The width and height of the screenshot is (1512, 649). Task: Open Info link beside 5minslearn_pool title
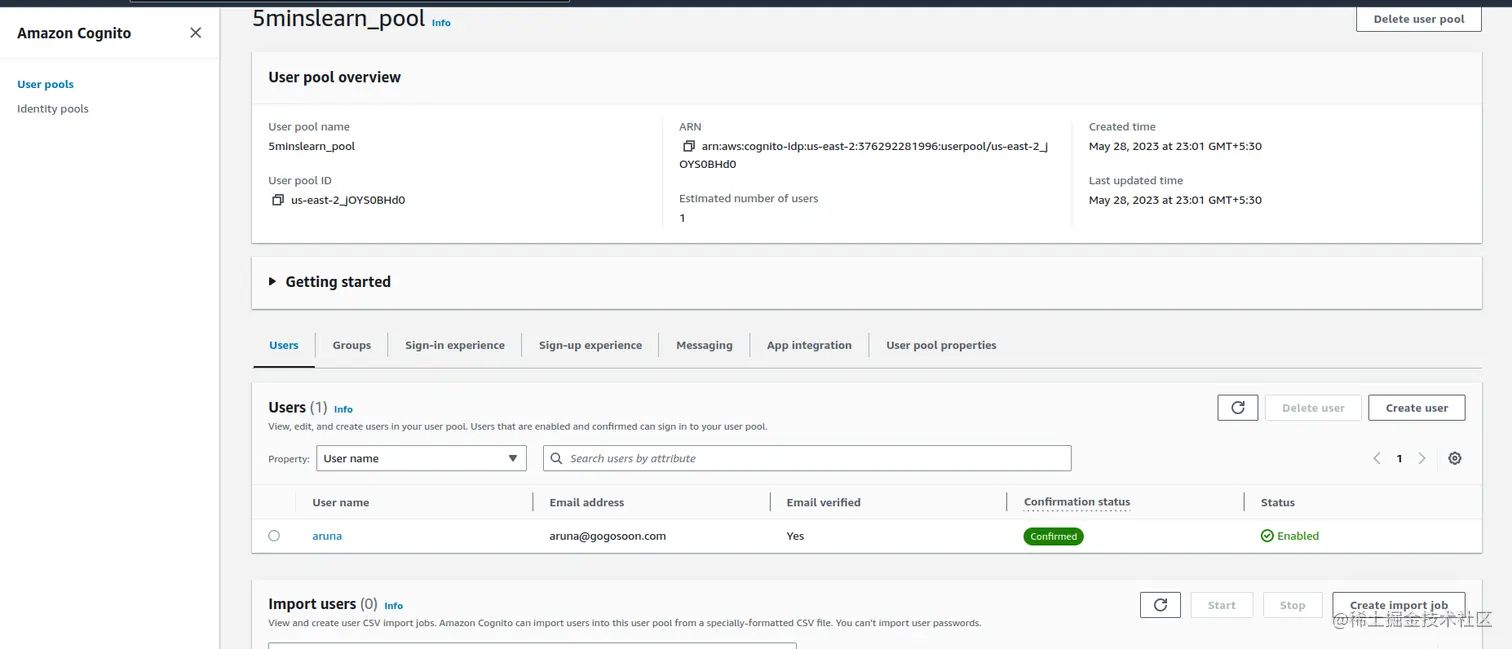tap(441, 22)
